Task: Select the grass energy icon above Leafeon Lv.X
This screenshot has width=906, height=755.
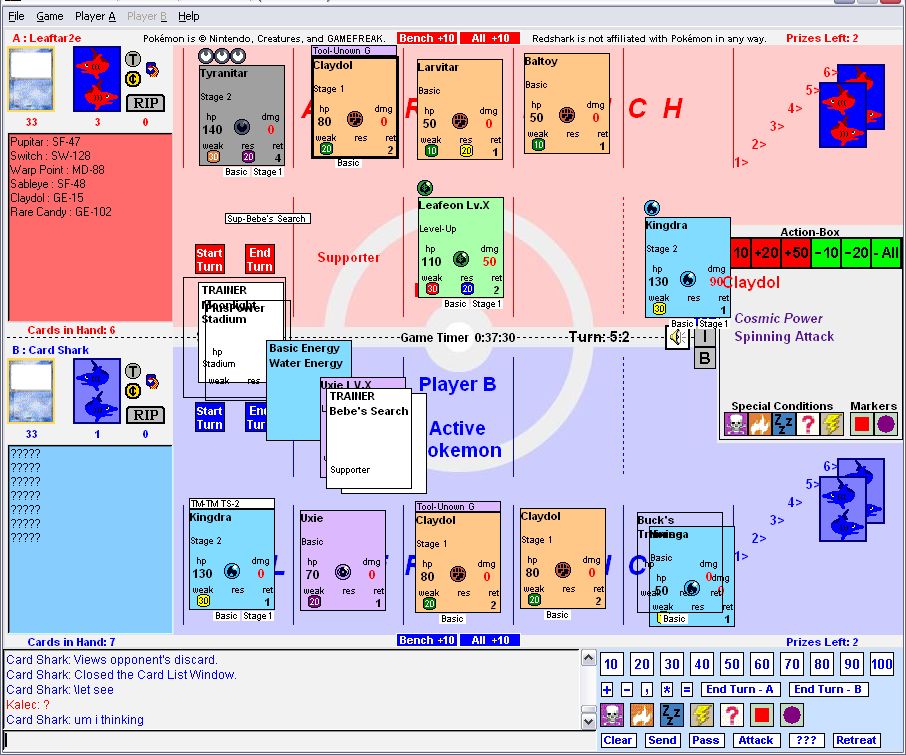Action: point(425,188)
